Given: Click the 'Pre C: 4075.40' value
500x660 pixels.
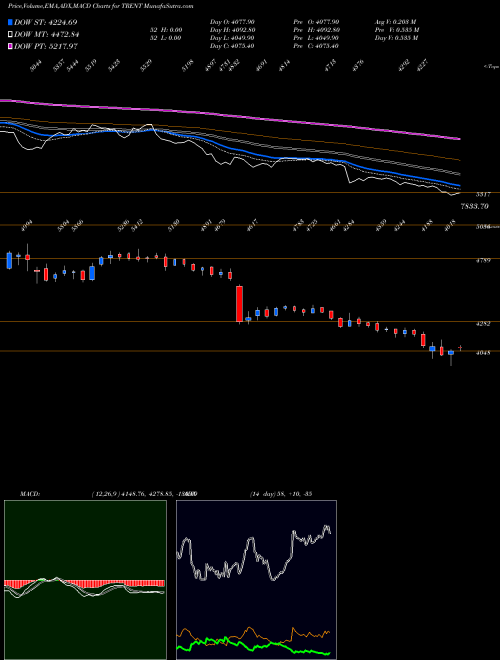Looking at the screenshot, I should coord(316,46).
